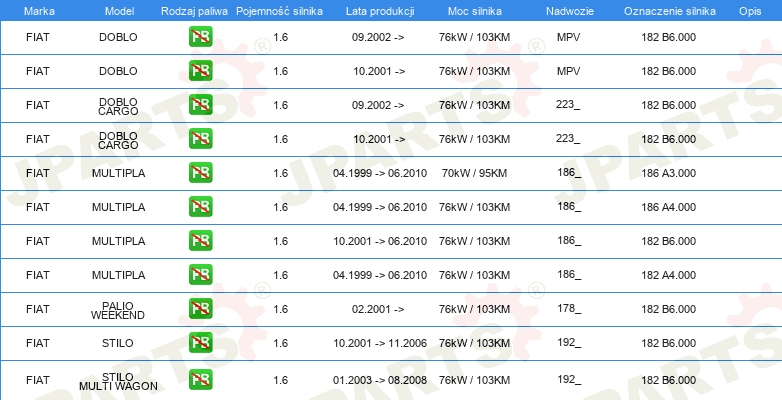The height and width of the screenshot is (400, 782).
Task: Click fuel icon in MULTIPLA 182 A4.000 row
Action: pos(200,274)
